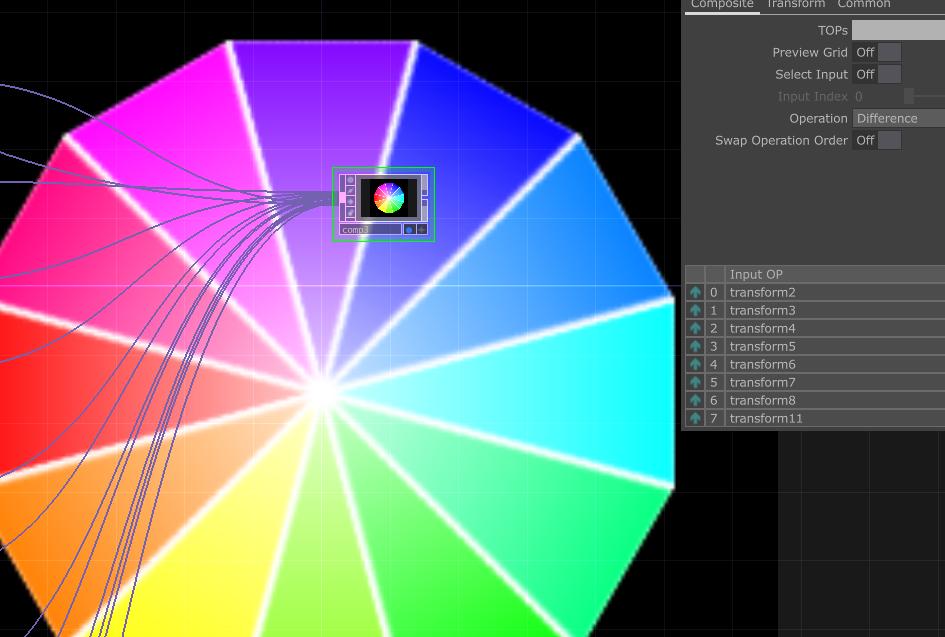Click the up arrow beside transform2
Viewport: 945px width, 637px height.
(695, 292)
